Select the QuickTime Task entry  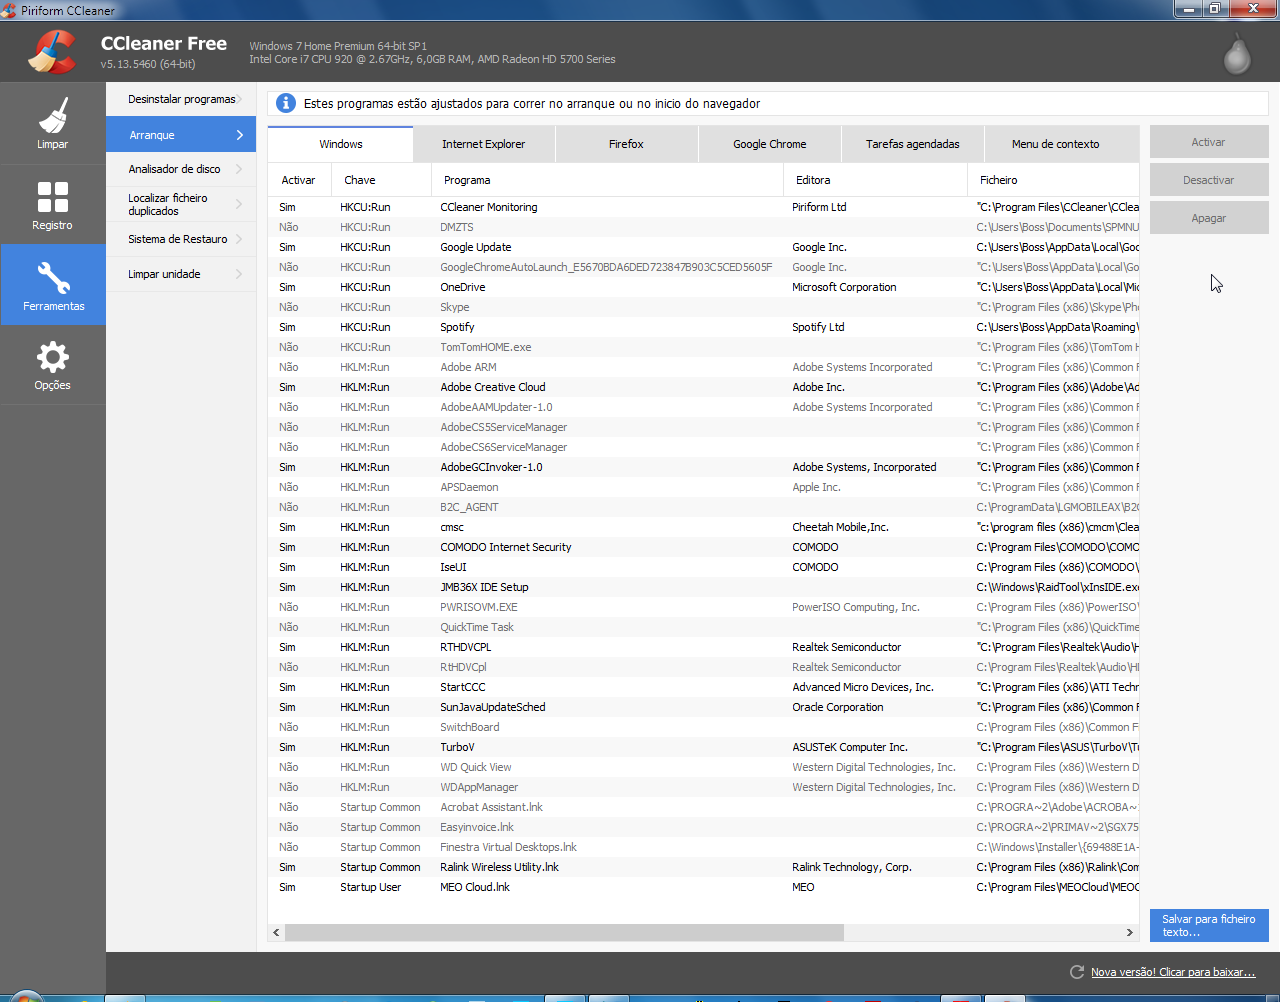pos(703,627)
